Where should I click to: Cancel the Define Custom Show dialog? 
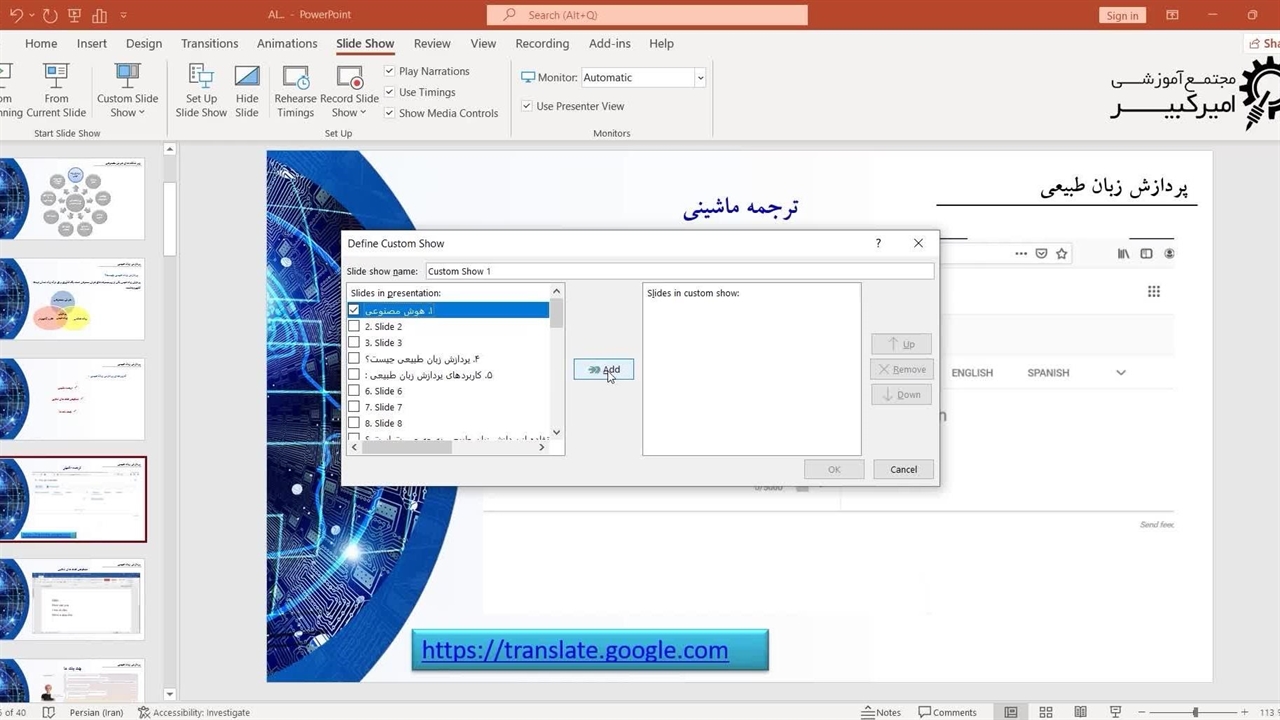tap(903, 469)
